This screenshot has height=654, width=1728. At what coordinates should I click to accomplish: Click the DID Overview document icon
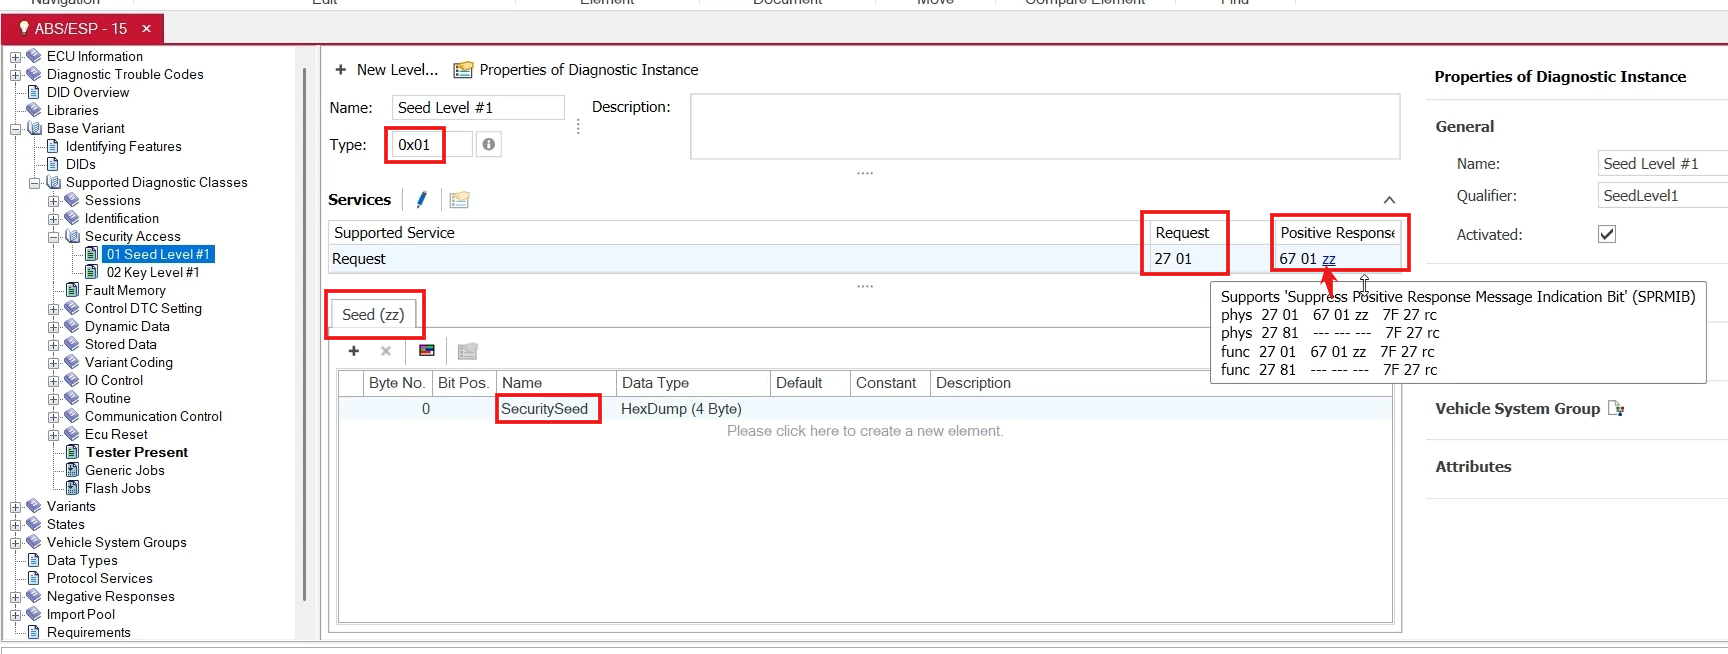point(34,92)
